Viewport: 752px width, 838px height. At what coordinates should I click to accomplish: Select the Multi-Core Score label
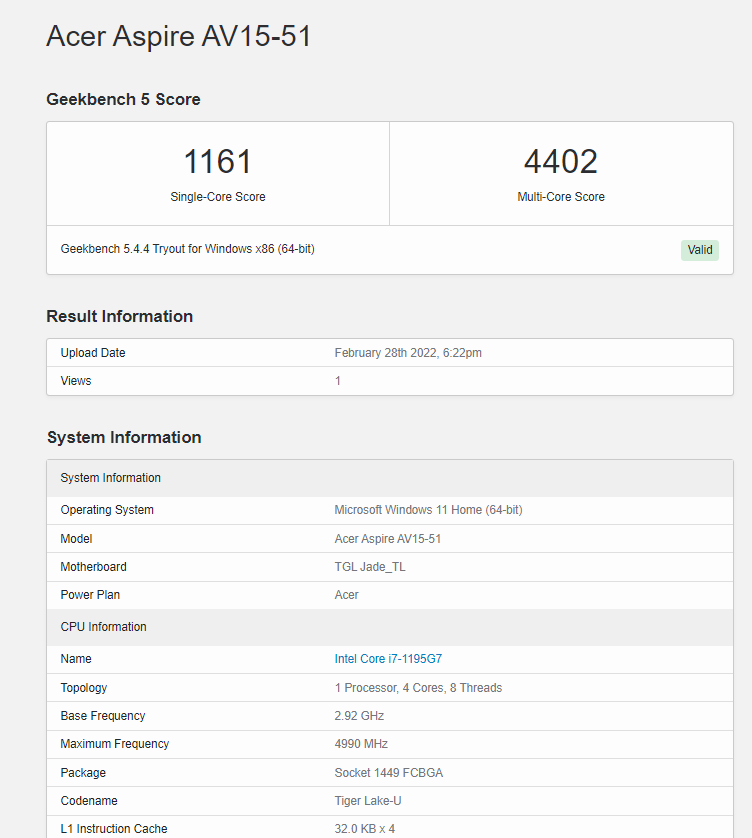click(x=561, y=197)
